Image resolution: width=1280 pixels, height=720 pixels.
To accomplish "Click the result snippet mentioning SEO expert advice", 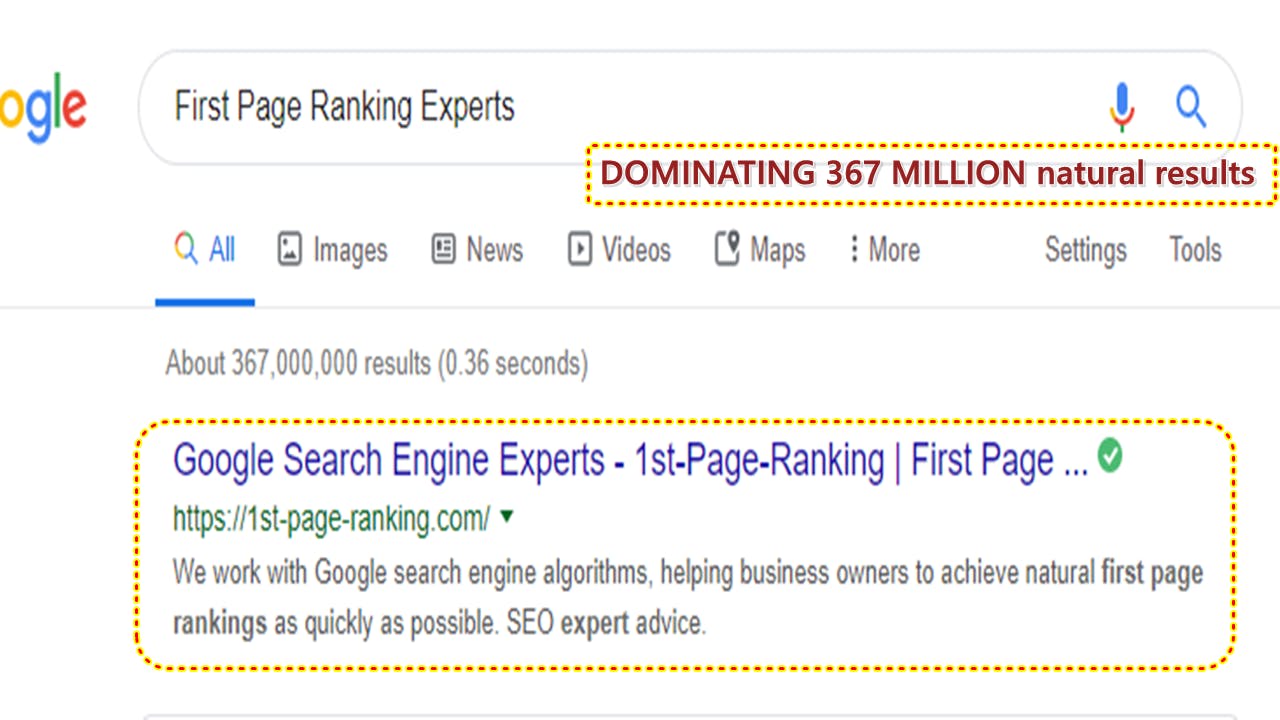I will pos(687,598).
